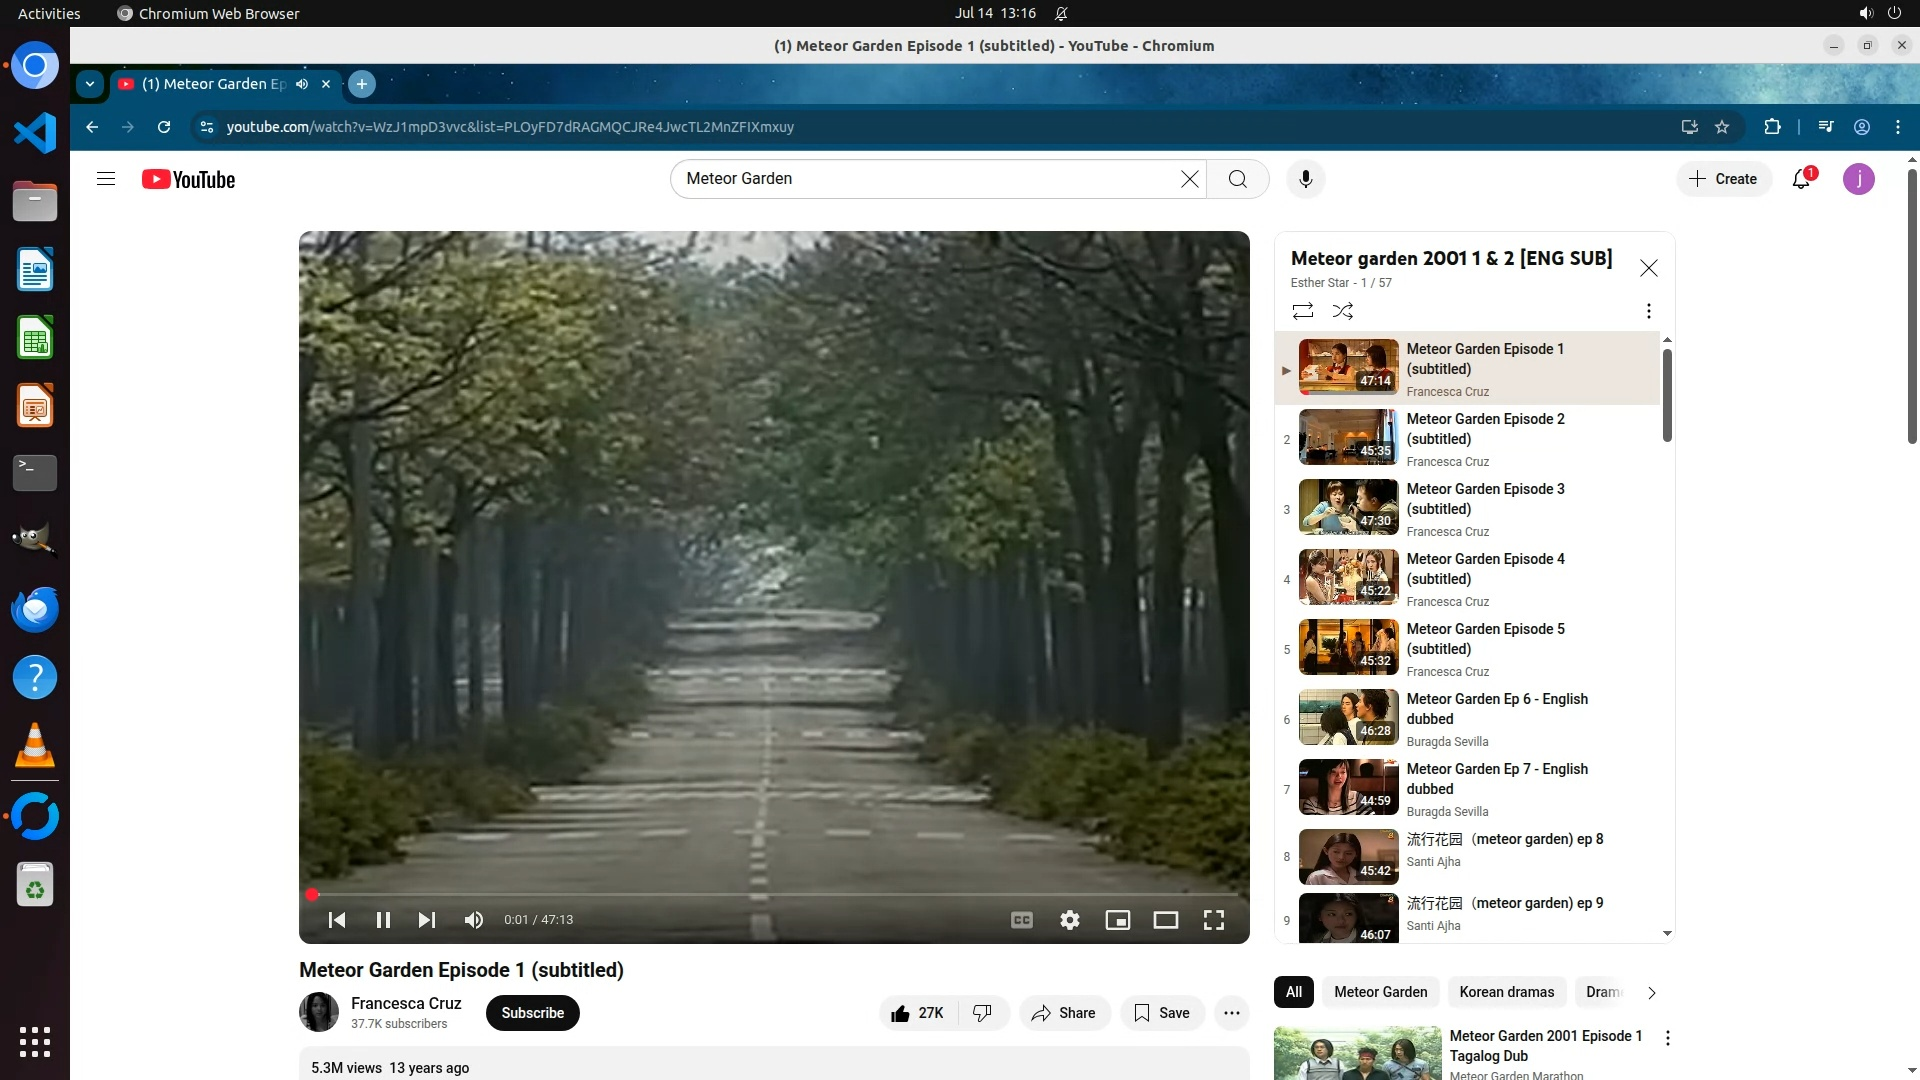Enable miniplayer mode
Screen dimensions: 1920x1080
click(x=1117, y=920)
